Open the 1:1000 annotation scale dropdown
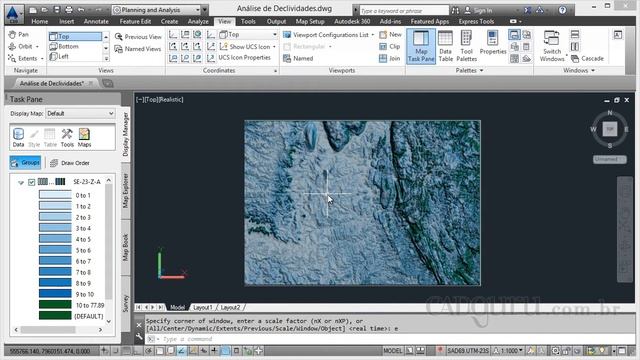The height and width of the screenshot is (360, 640). [508, 351]
